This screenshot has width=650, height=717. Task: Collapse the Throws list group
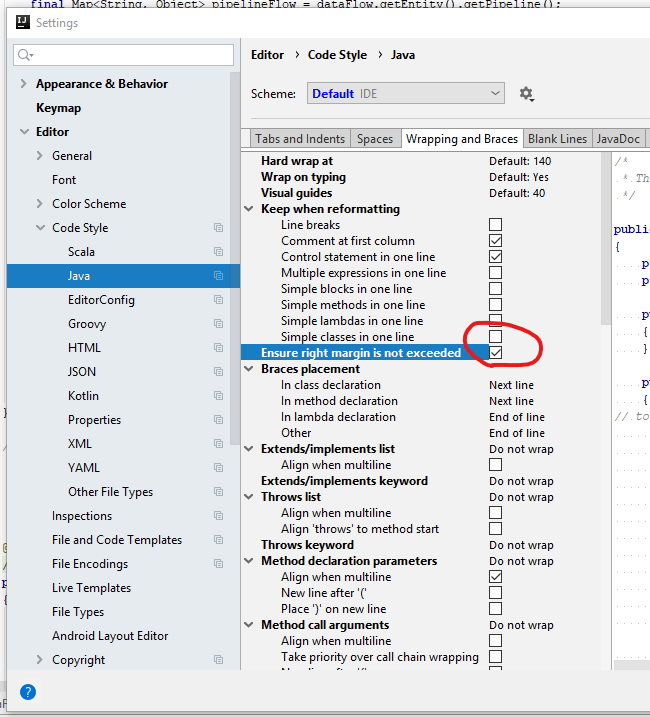(x=249, y=497)
